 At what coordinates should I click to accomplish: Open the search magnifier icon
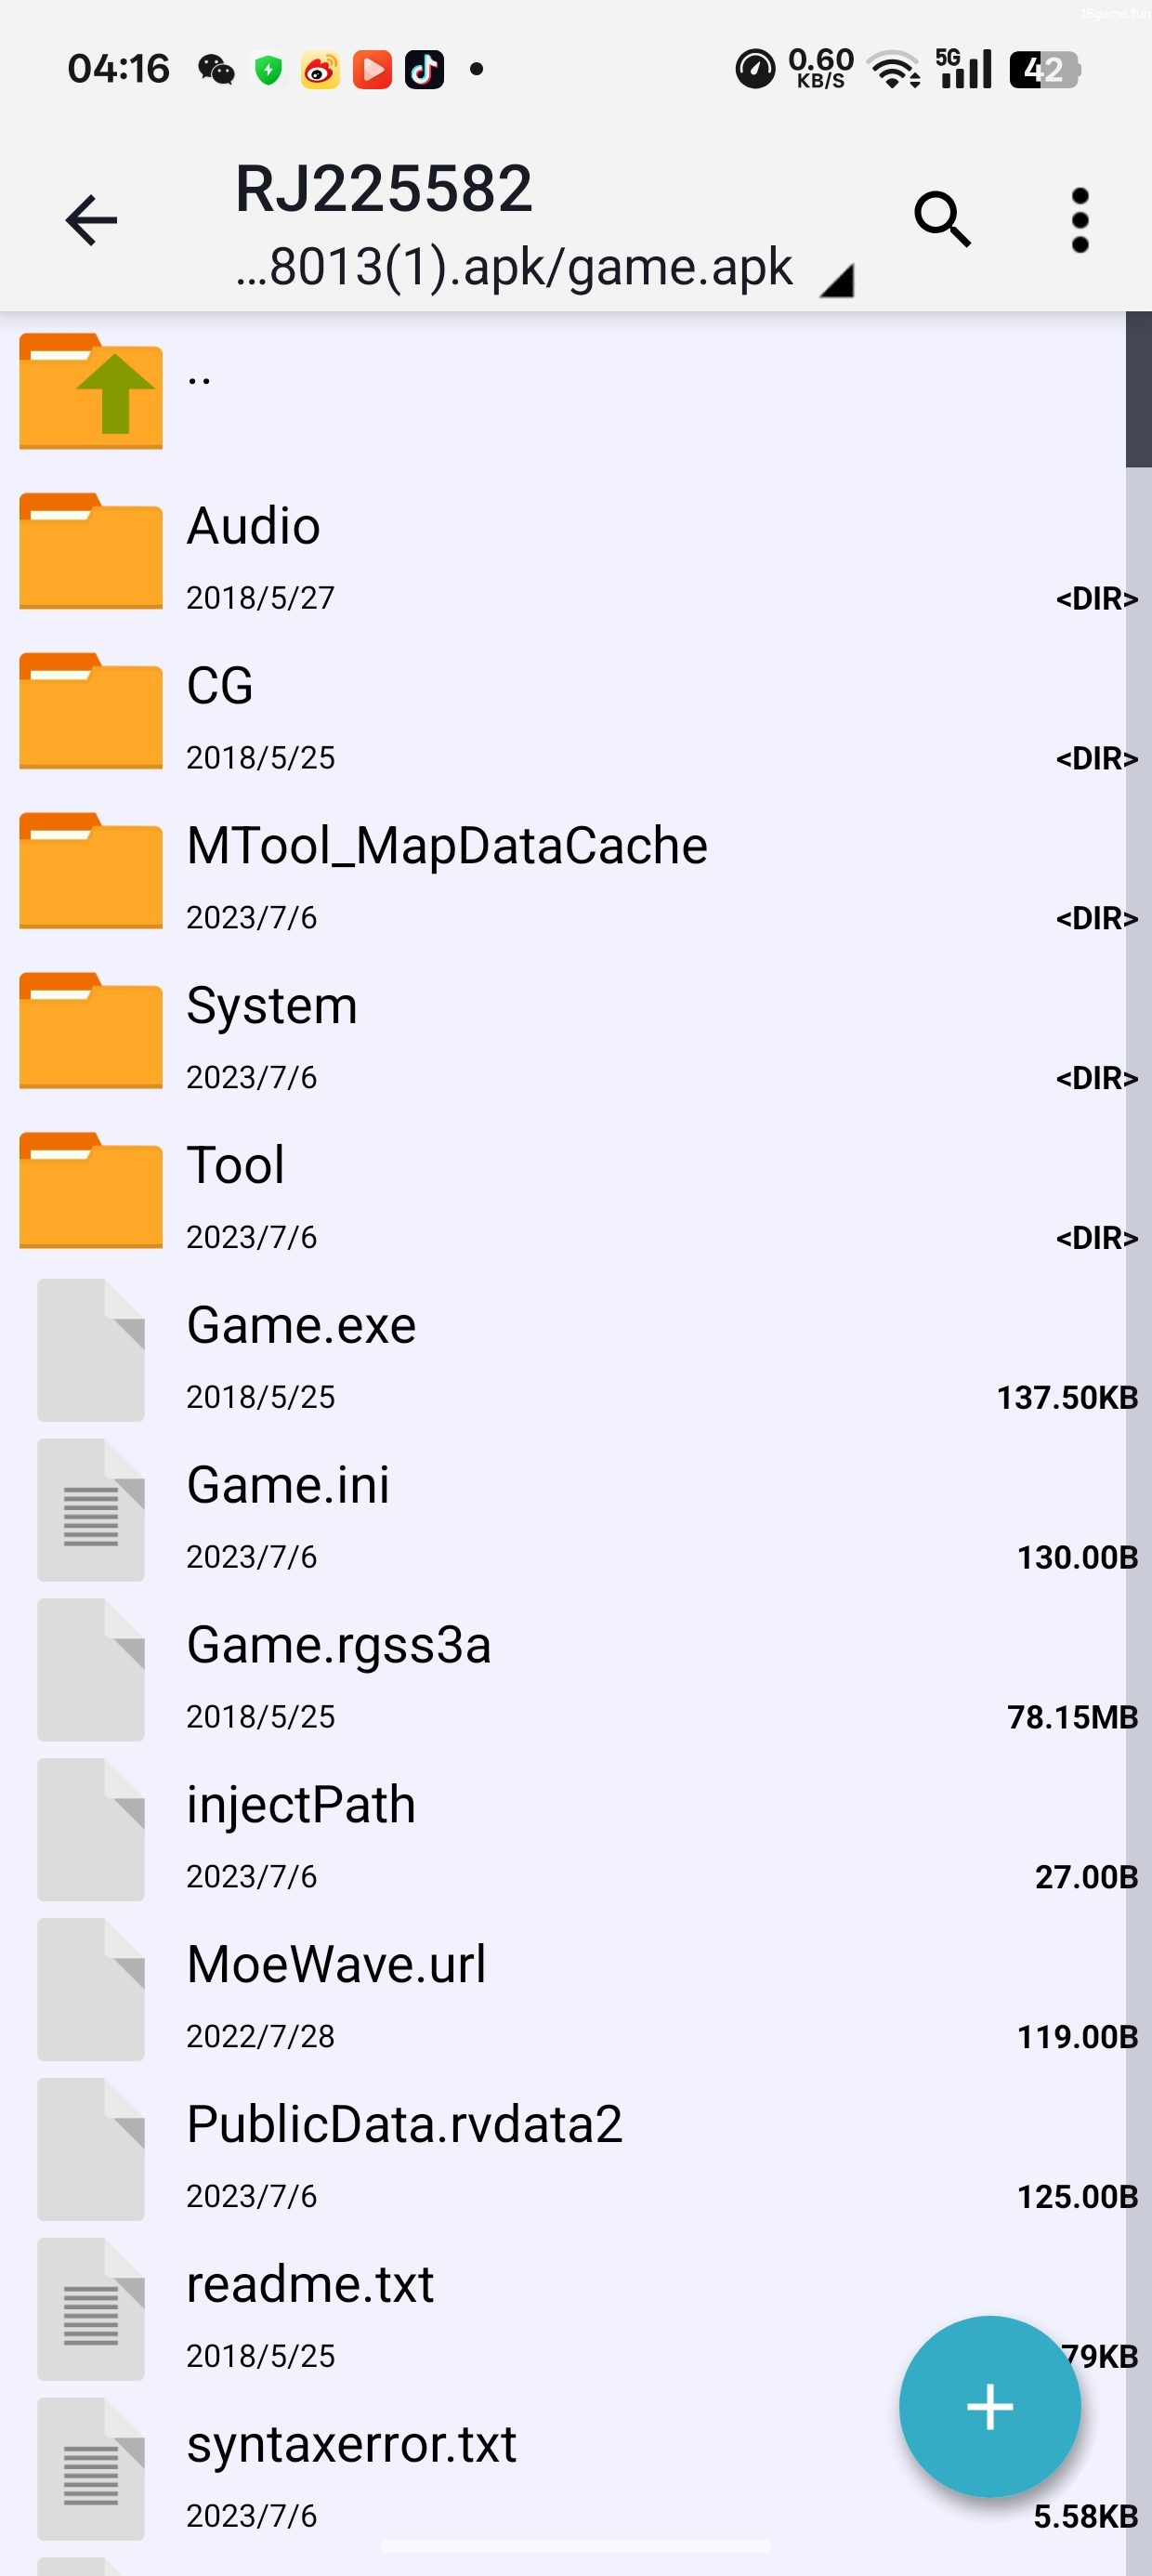(x=942, y=219)
